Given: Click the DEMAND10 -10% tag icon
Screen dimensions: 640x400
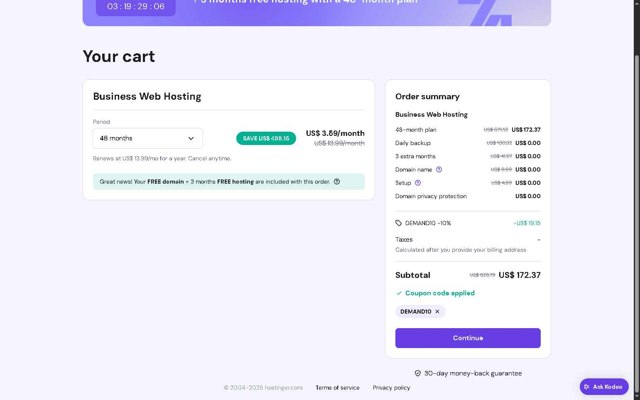Looking at the screenshot, I should click(x=399, y=223).
